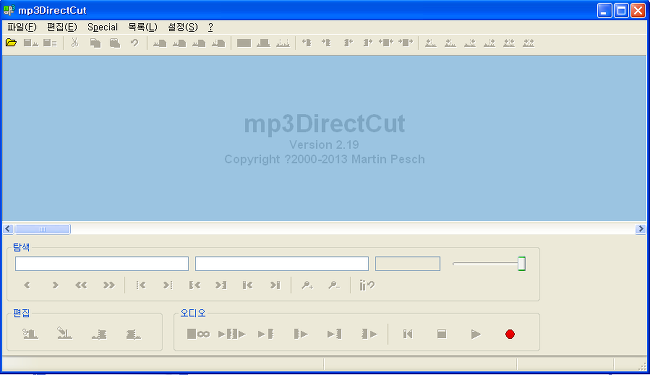
Task: Click the dotted-bar next cue icon
Action: (x=167, y=285)
